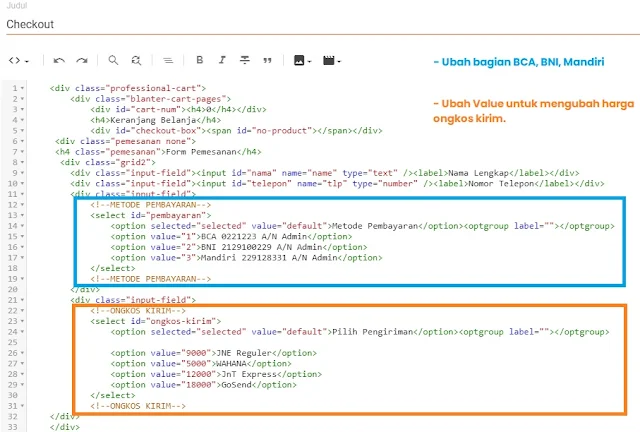Image resolution: width=640 pixels, height=432 pixels.
Task: Click the 'Pilih Pengiriman' option line
Action: 360,332
